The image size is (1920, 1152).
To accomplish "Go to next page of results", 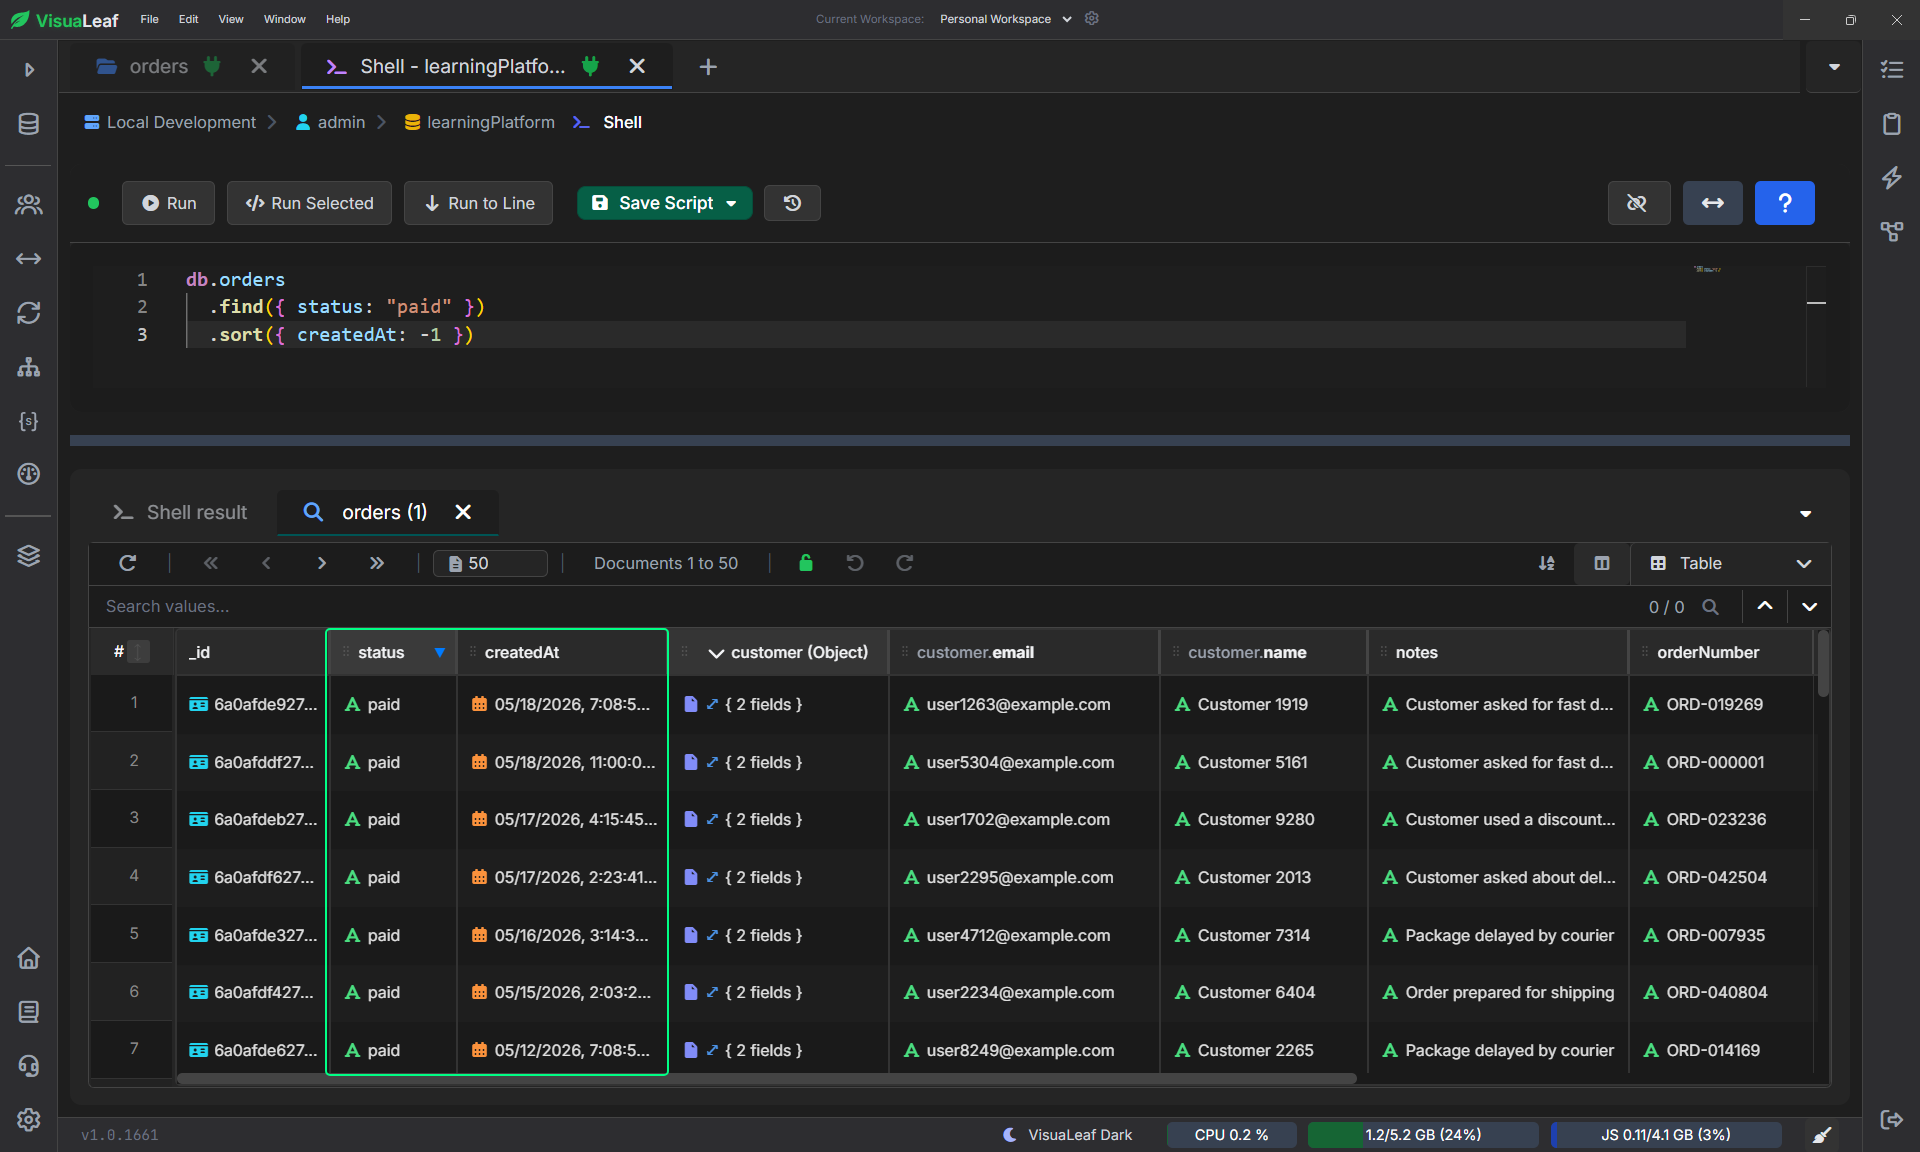I will click(322, 563).
